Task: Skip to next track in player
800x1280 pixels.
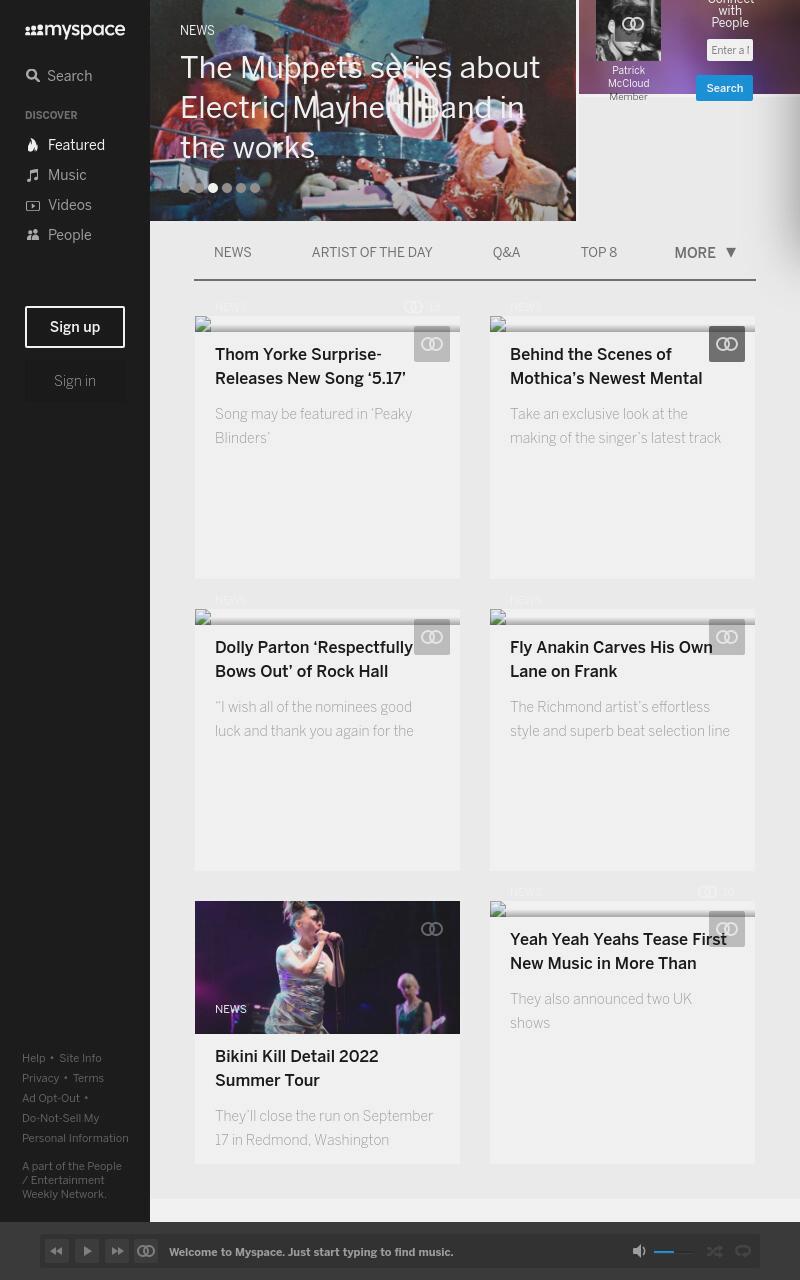Action: click(117, 1251)
